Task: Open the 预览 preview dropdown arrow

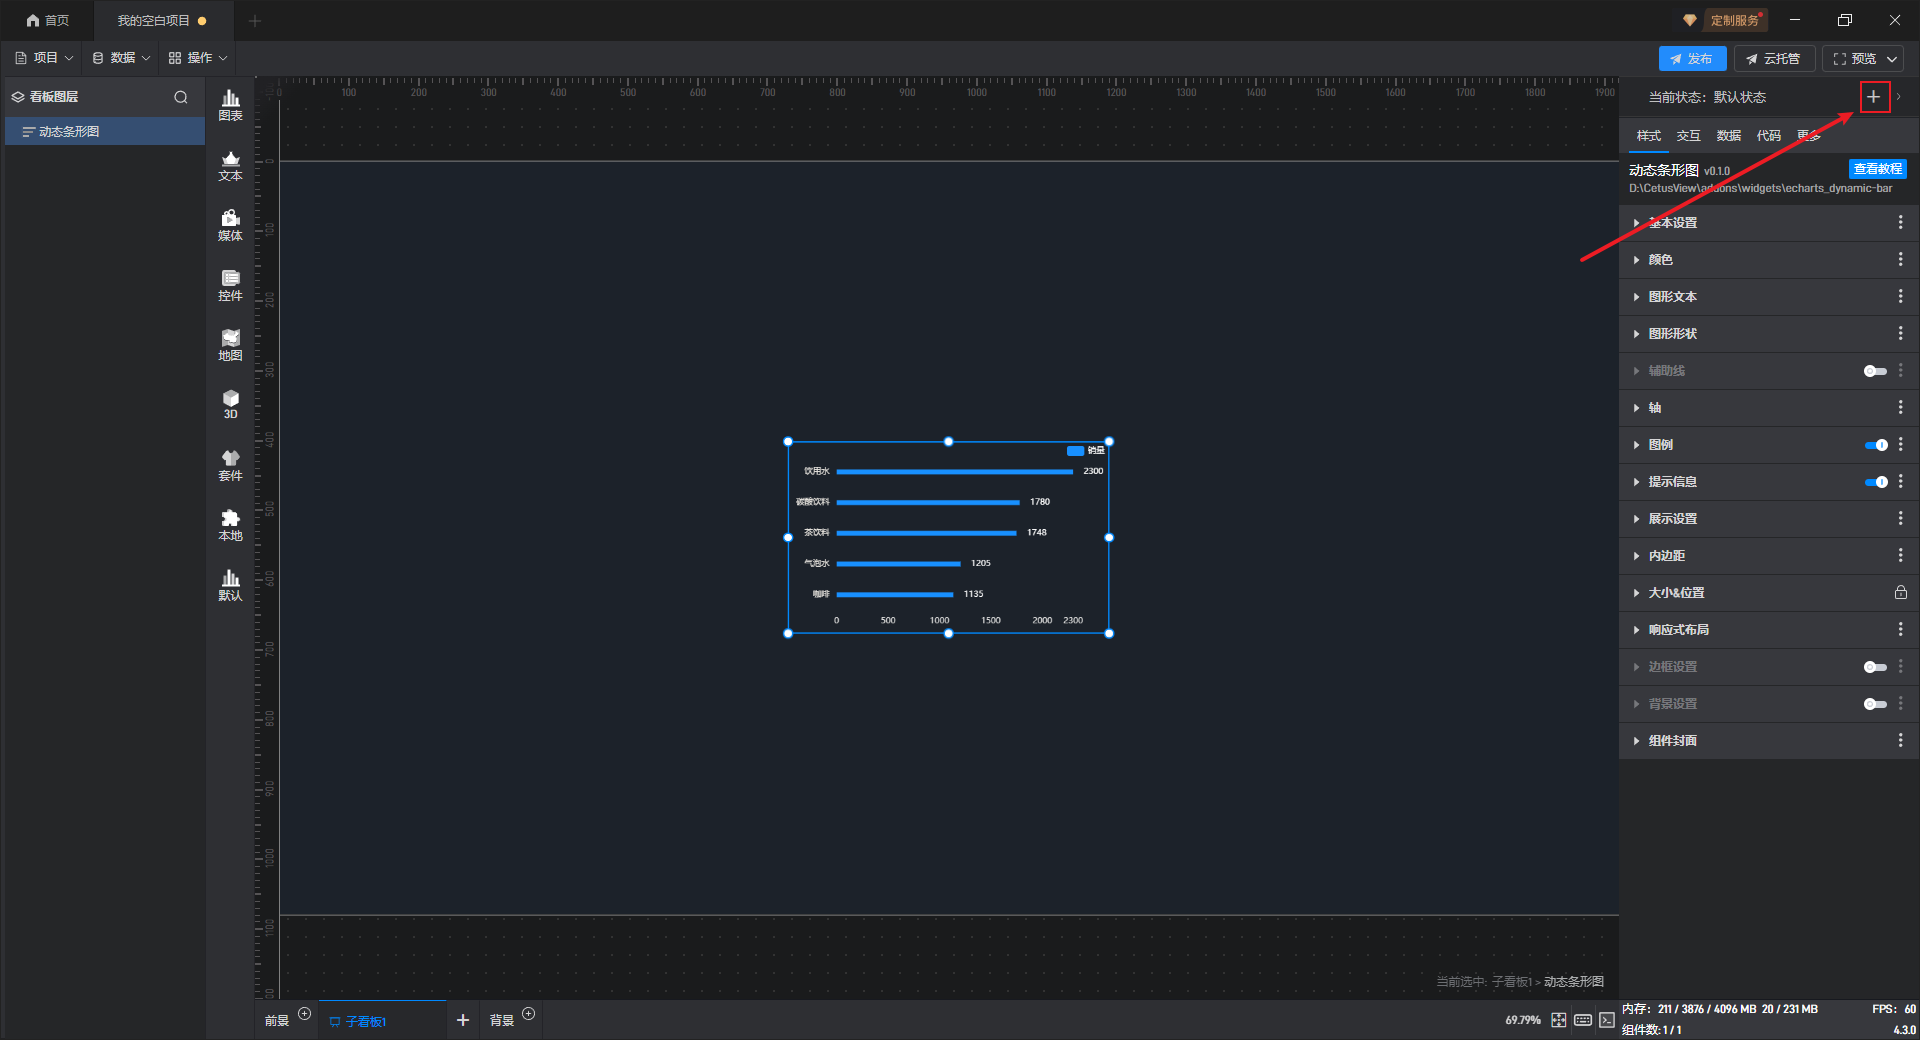Action: 1892,59
